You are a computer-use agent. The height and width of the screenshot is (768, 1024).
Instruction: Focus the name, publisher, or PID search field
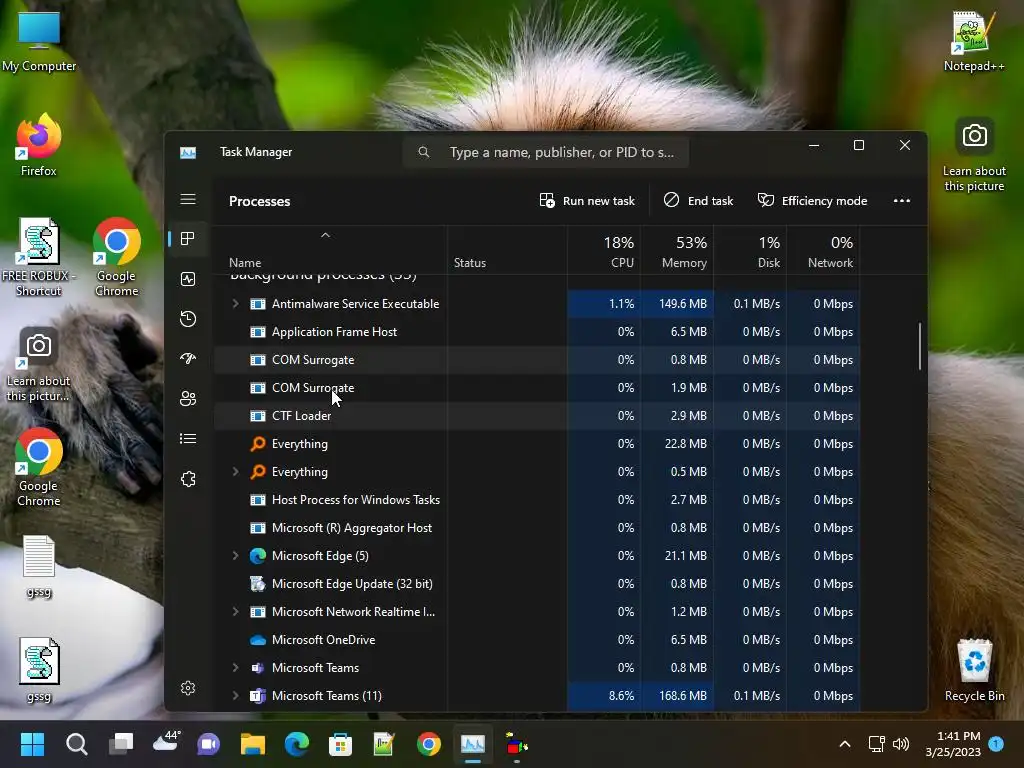pyautogui.click(x=546, y=152)
